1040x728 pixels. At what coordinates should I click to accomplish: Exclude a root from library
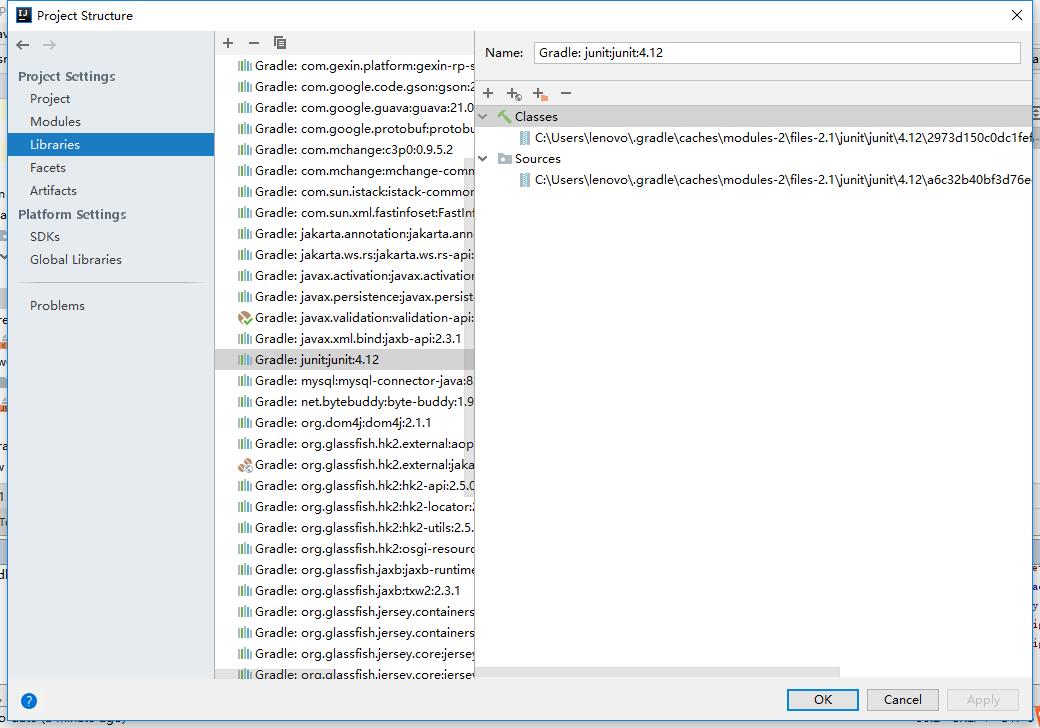[540, 94]
